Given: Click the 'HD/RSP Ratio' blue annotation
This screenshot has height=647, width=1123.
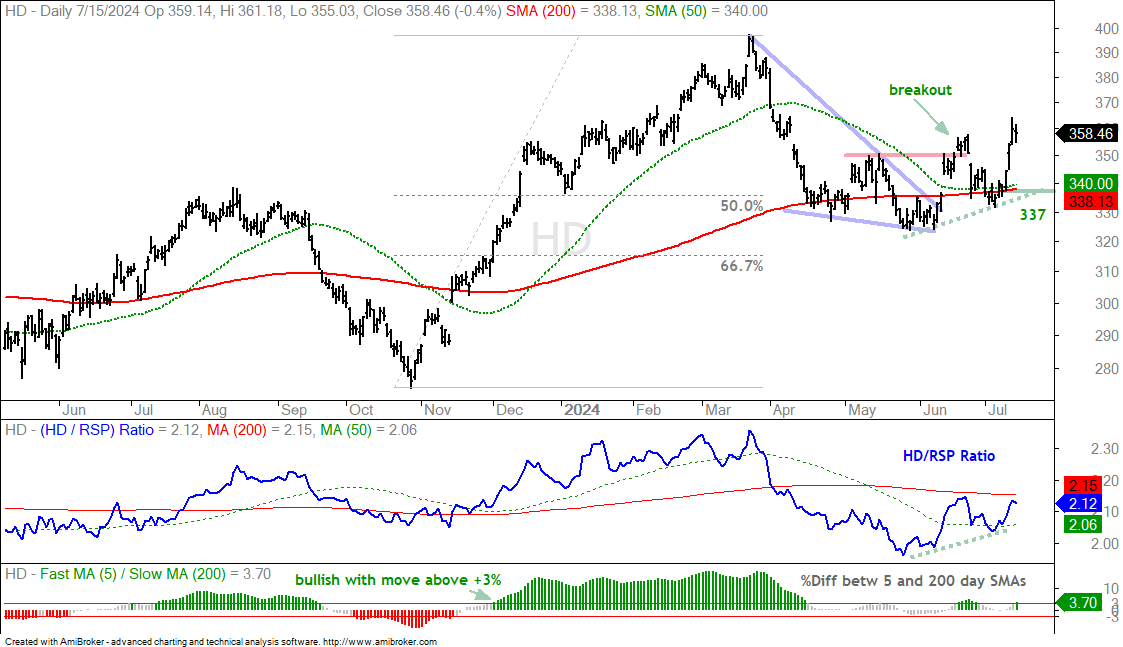Looking at the screenshot, I should (x=949, y=456).
